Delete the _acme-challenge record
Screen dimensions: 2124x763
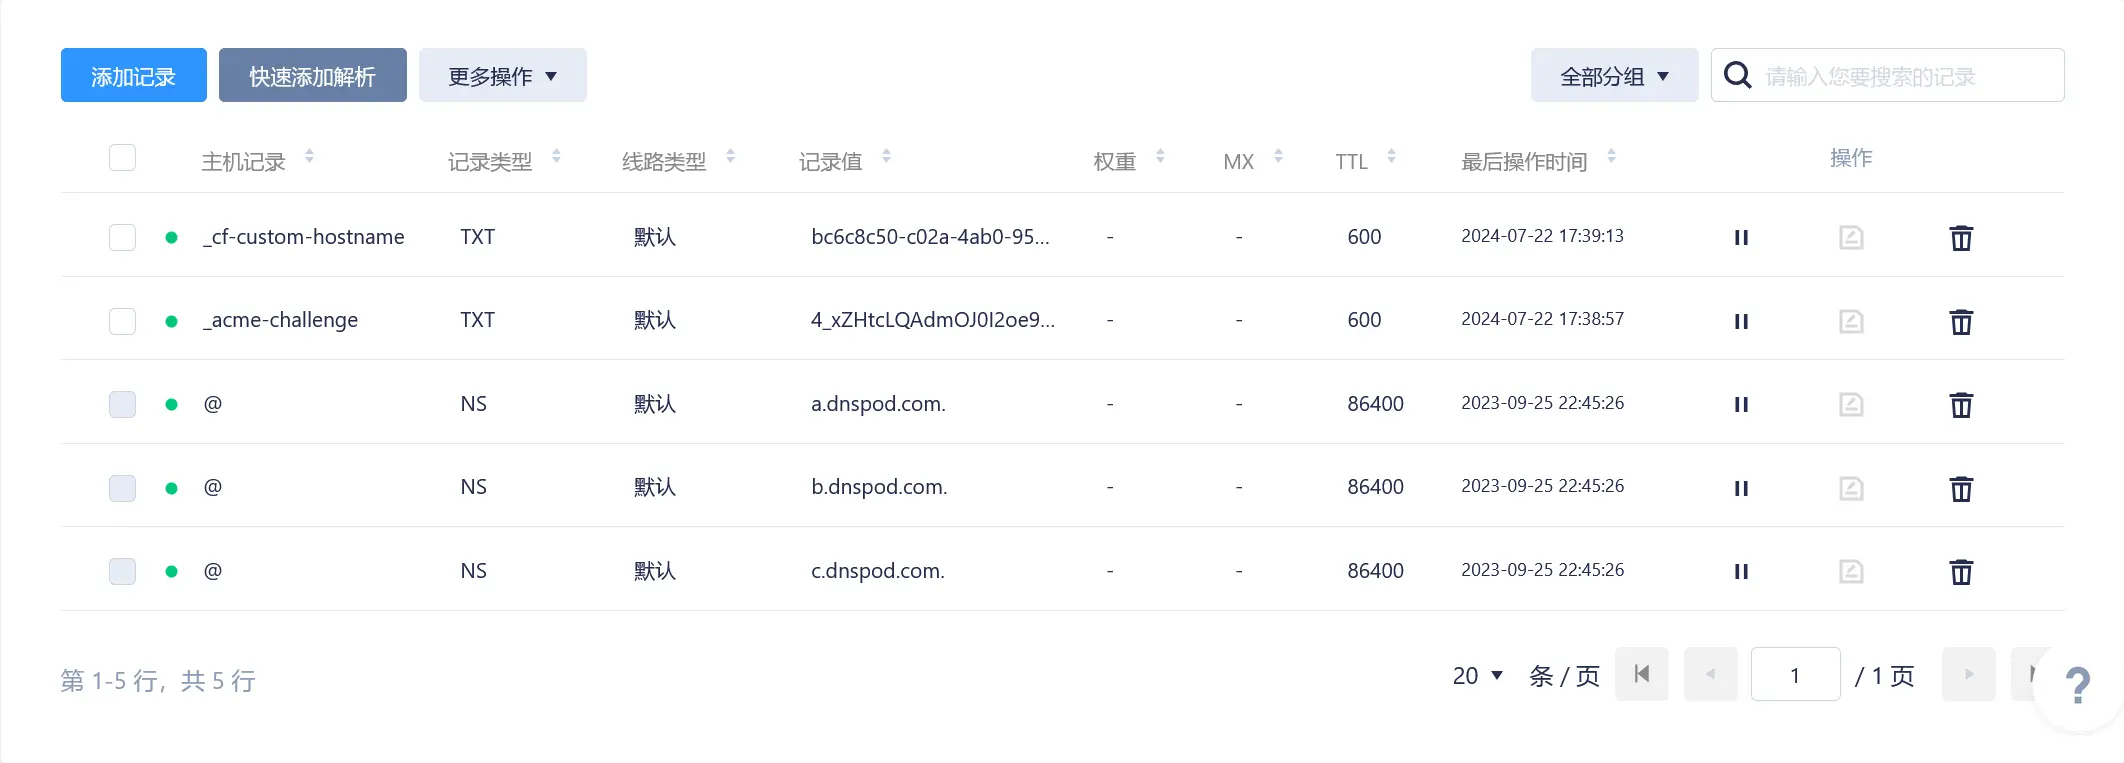pos(1961,322)
